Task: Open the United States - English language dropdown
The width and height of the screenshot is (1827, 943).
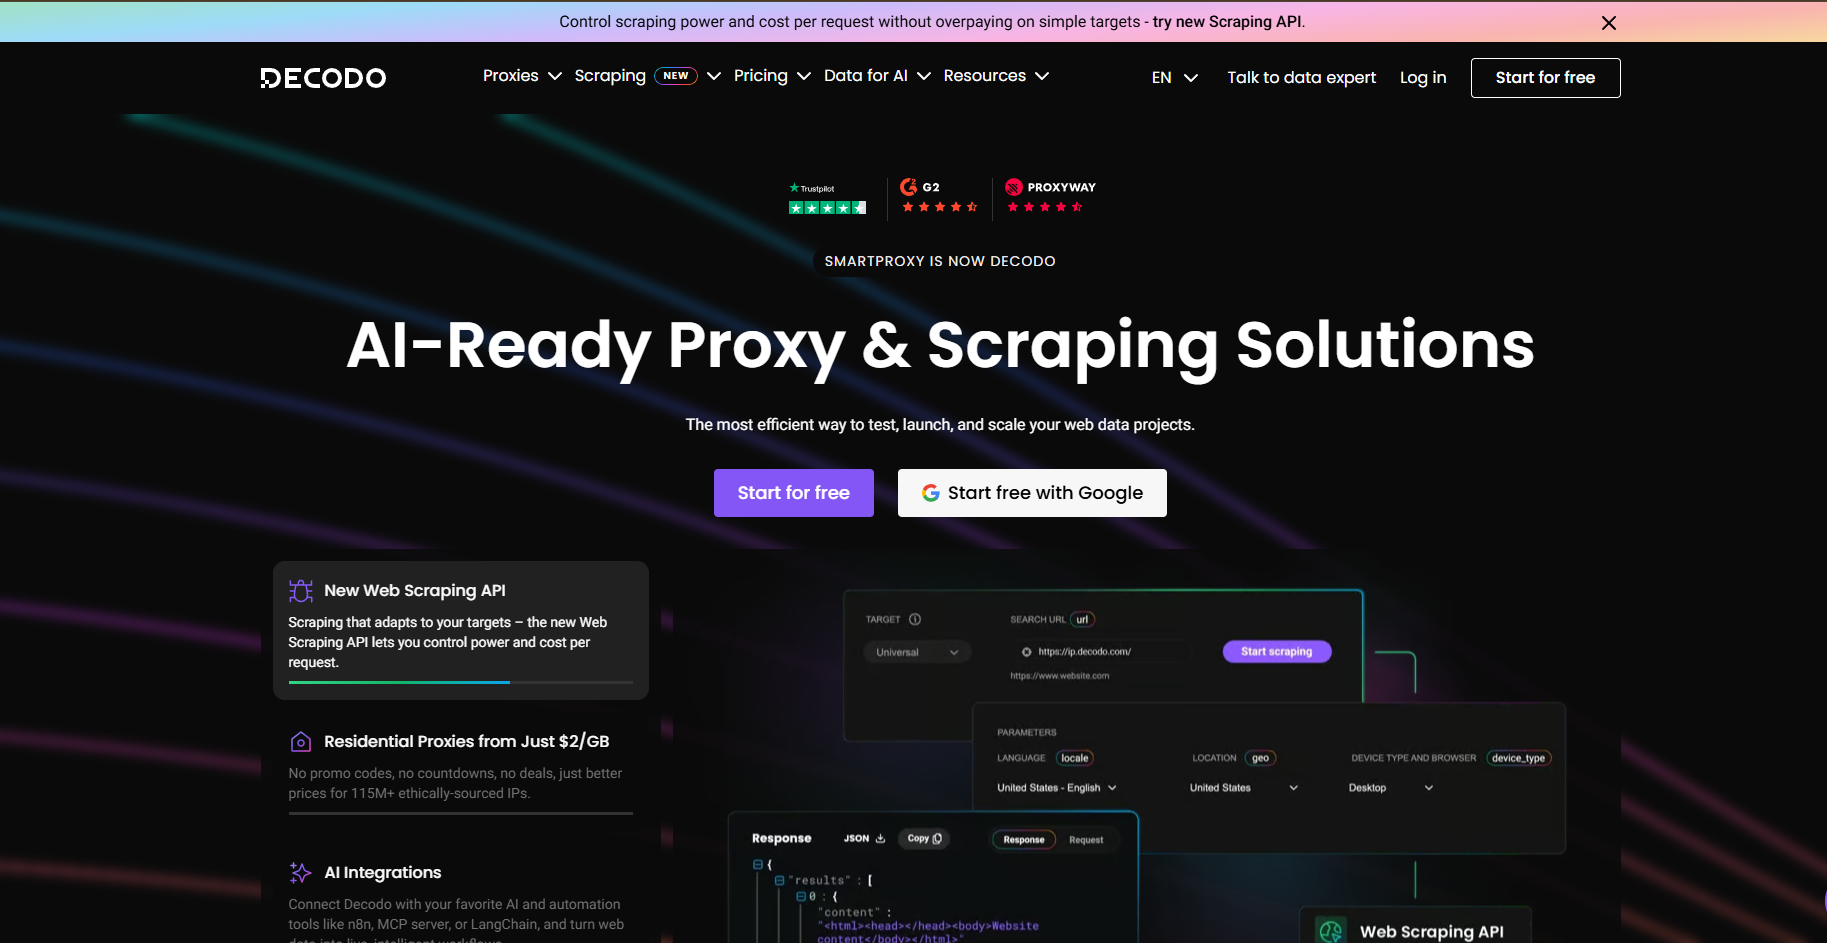Action: click(x=1057, y=788)
